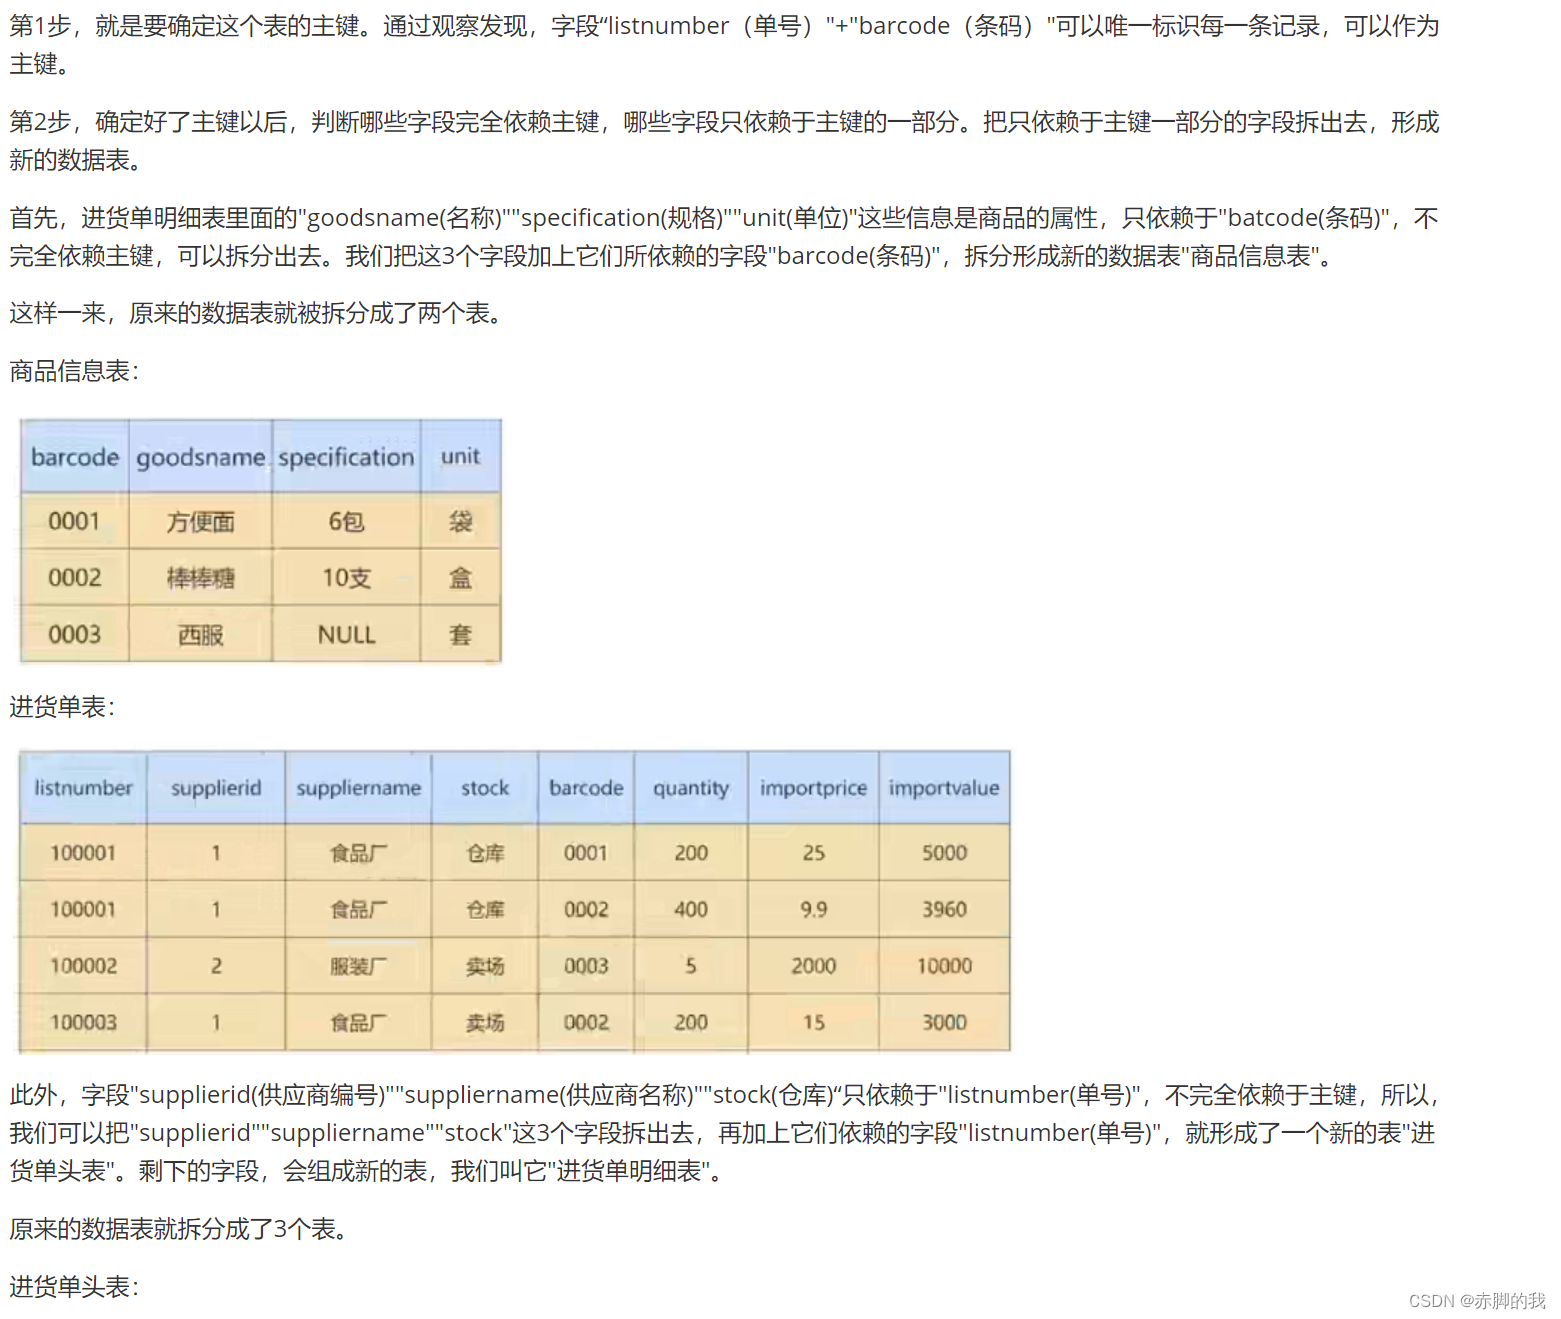The height and width of the screenshot is (1319, 1561).
Task: Select the goodsname column header
Action: click(199, 457)
